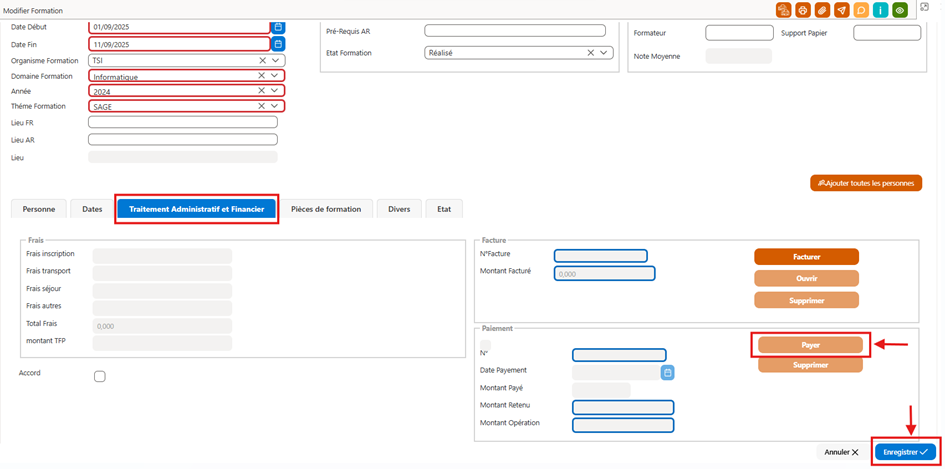The image size is (945, 469).
Task: Clear the Année 2024 selection
Action: (262, 90)
